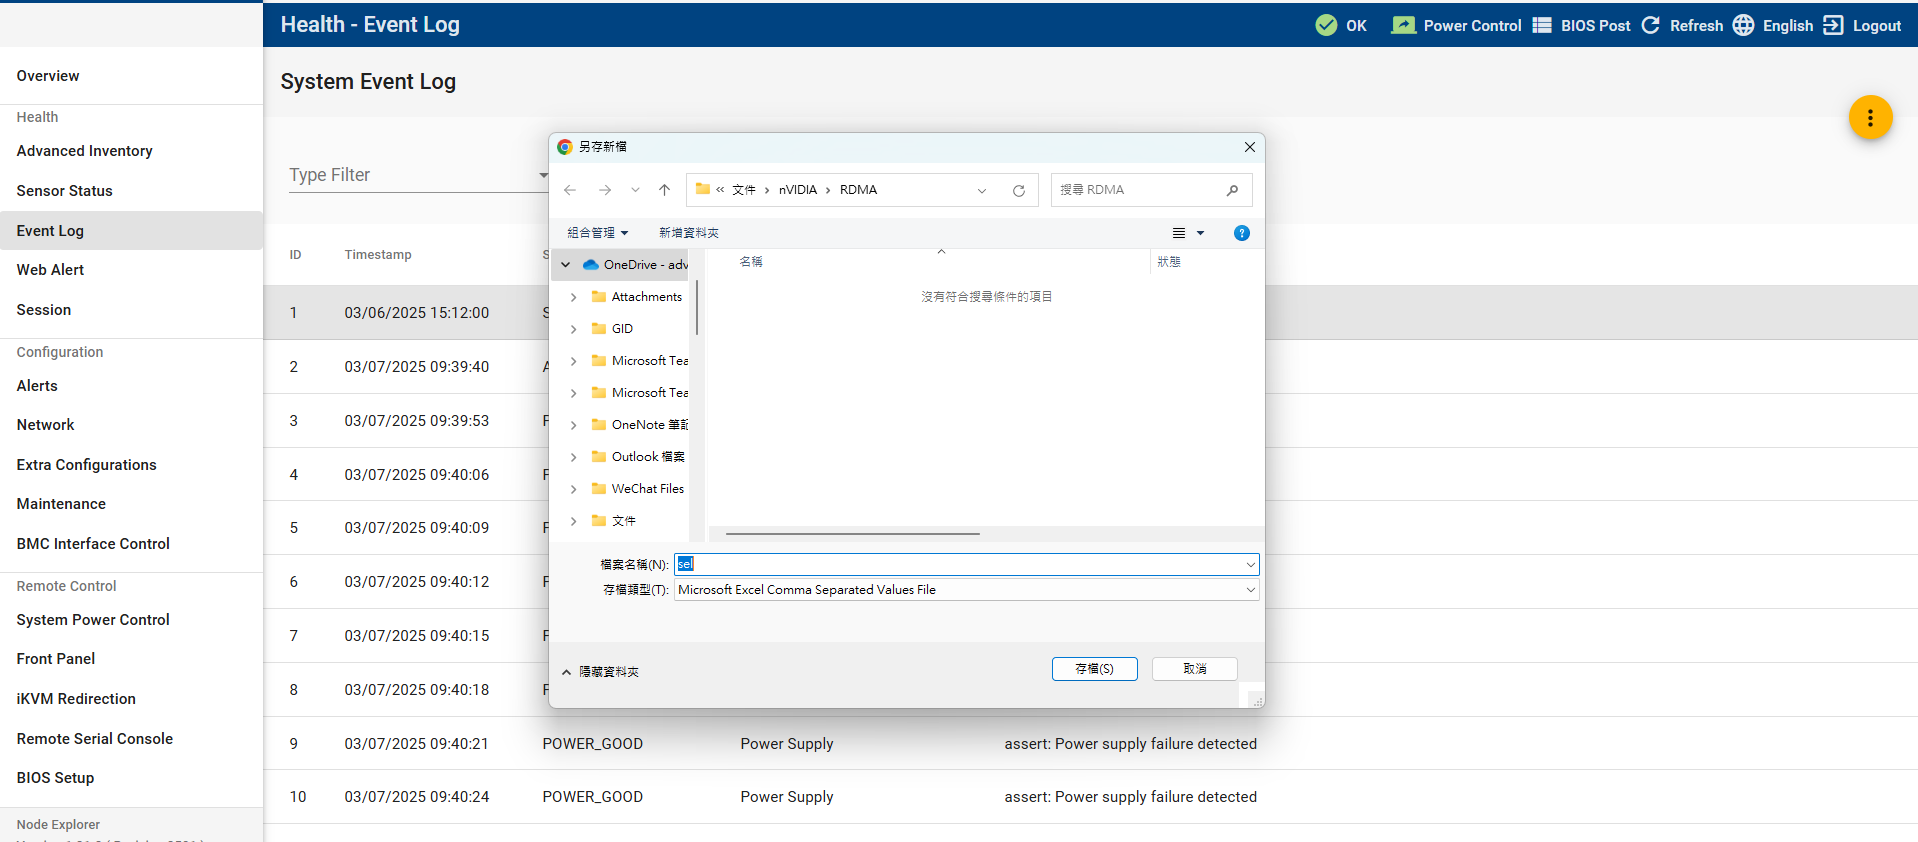Open Sensor Status in the sidebar
1918x842 pixels.
65,191
